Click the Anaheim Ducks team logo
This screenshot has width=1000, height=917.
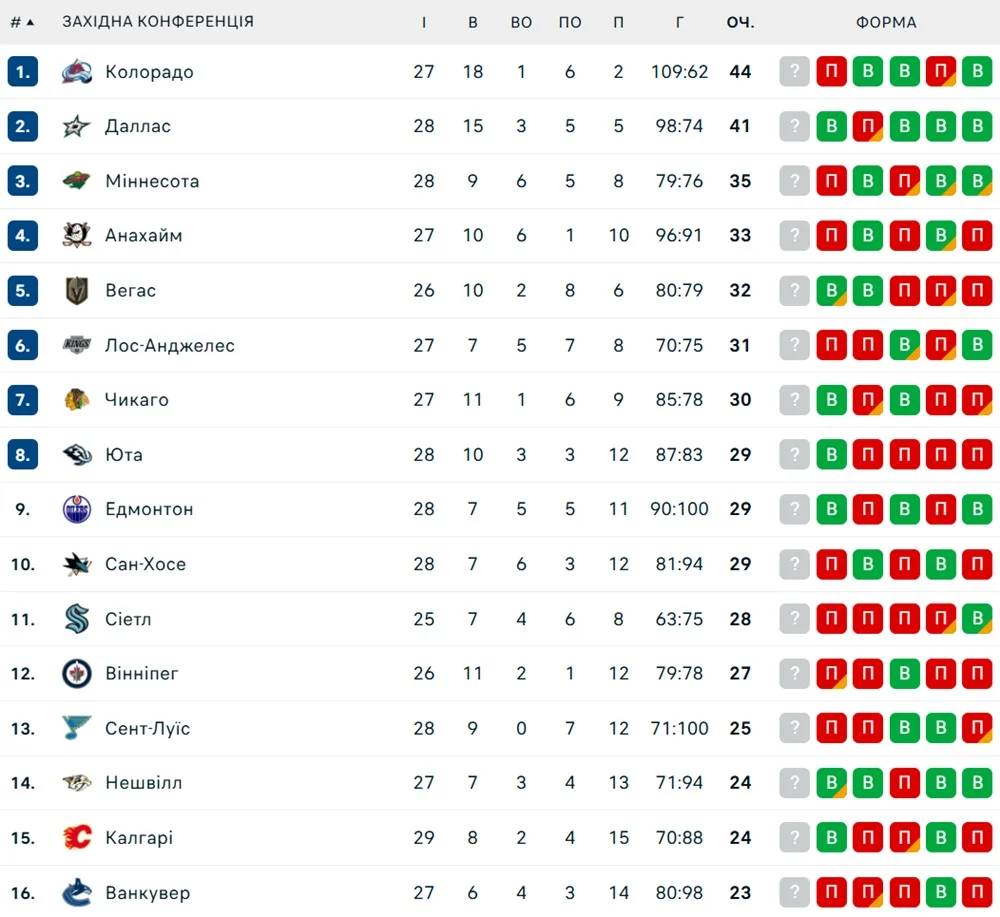(x=77, y=236)
